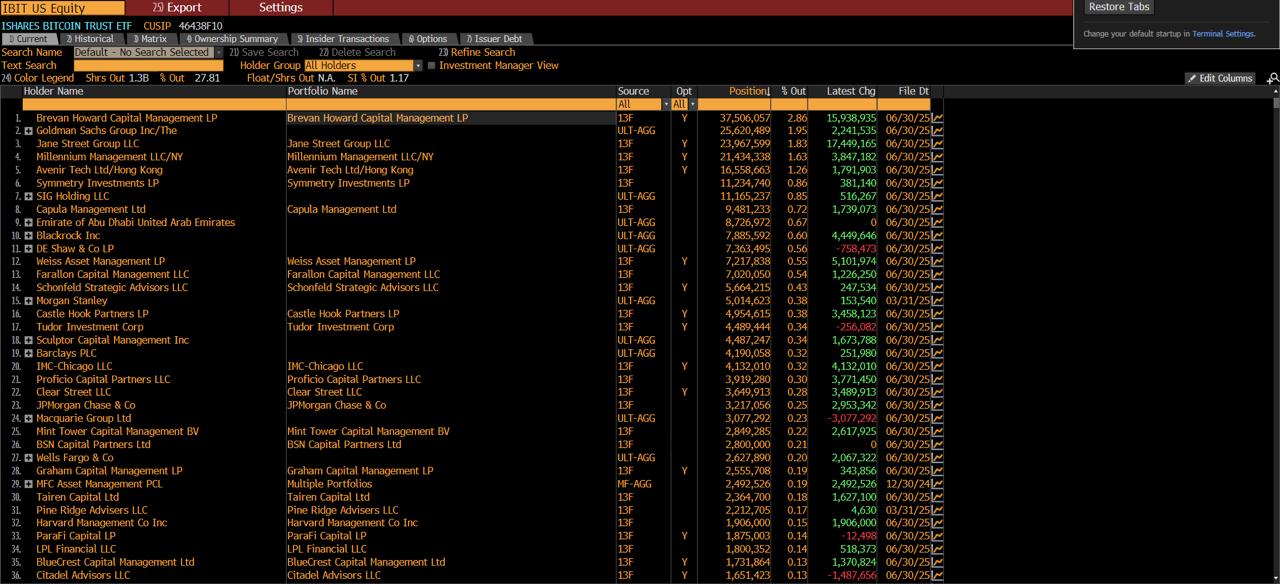
Task: Click Delete Search
Action: click(x=358, y=52)
